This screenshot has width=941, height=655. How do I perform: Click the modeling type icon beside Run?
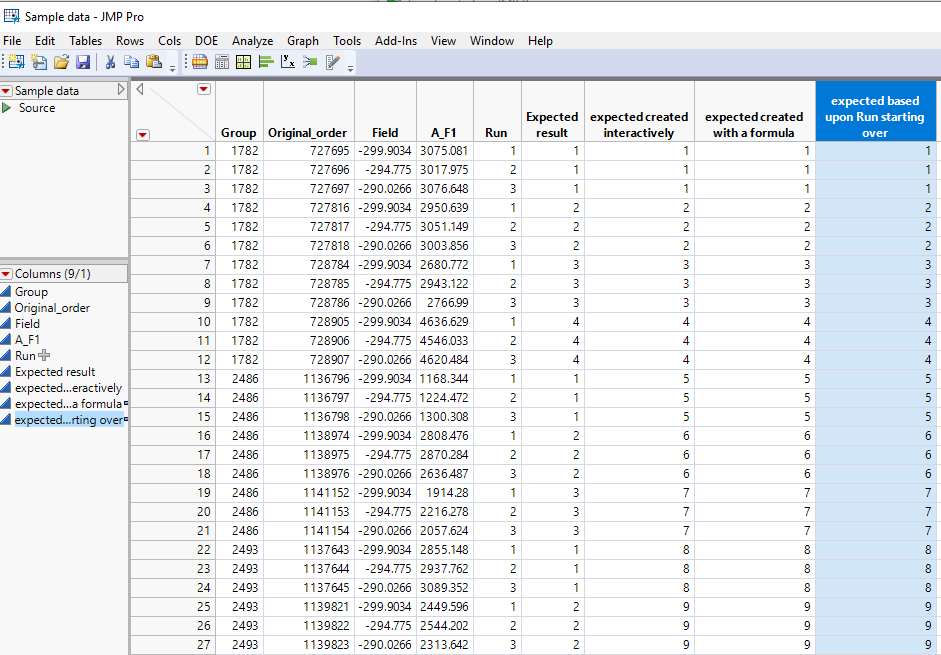[x=6, y=356]
